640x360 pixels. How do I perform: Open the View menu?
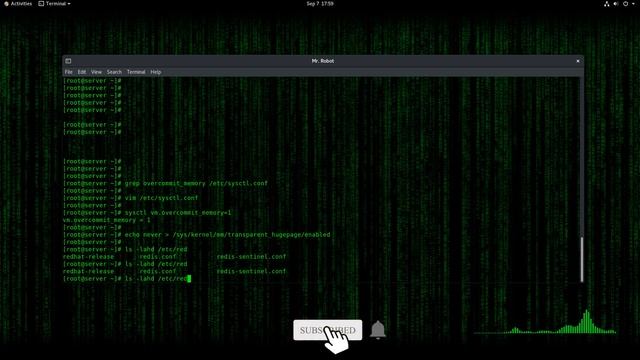tap(96, 72)
